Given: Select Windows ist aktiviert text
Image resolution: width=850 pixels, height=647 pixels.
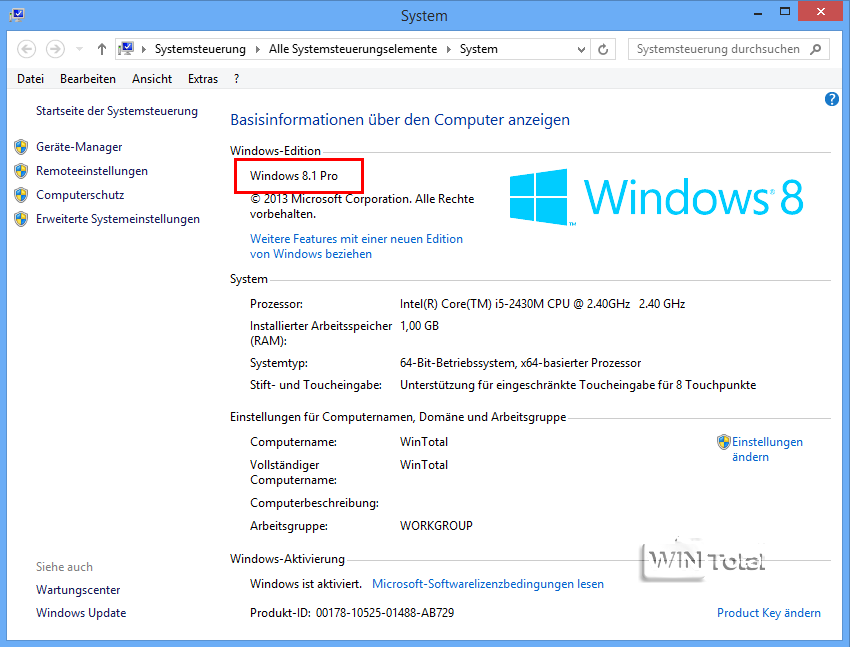Looking at the screenshot, I should click(306, 584).
